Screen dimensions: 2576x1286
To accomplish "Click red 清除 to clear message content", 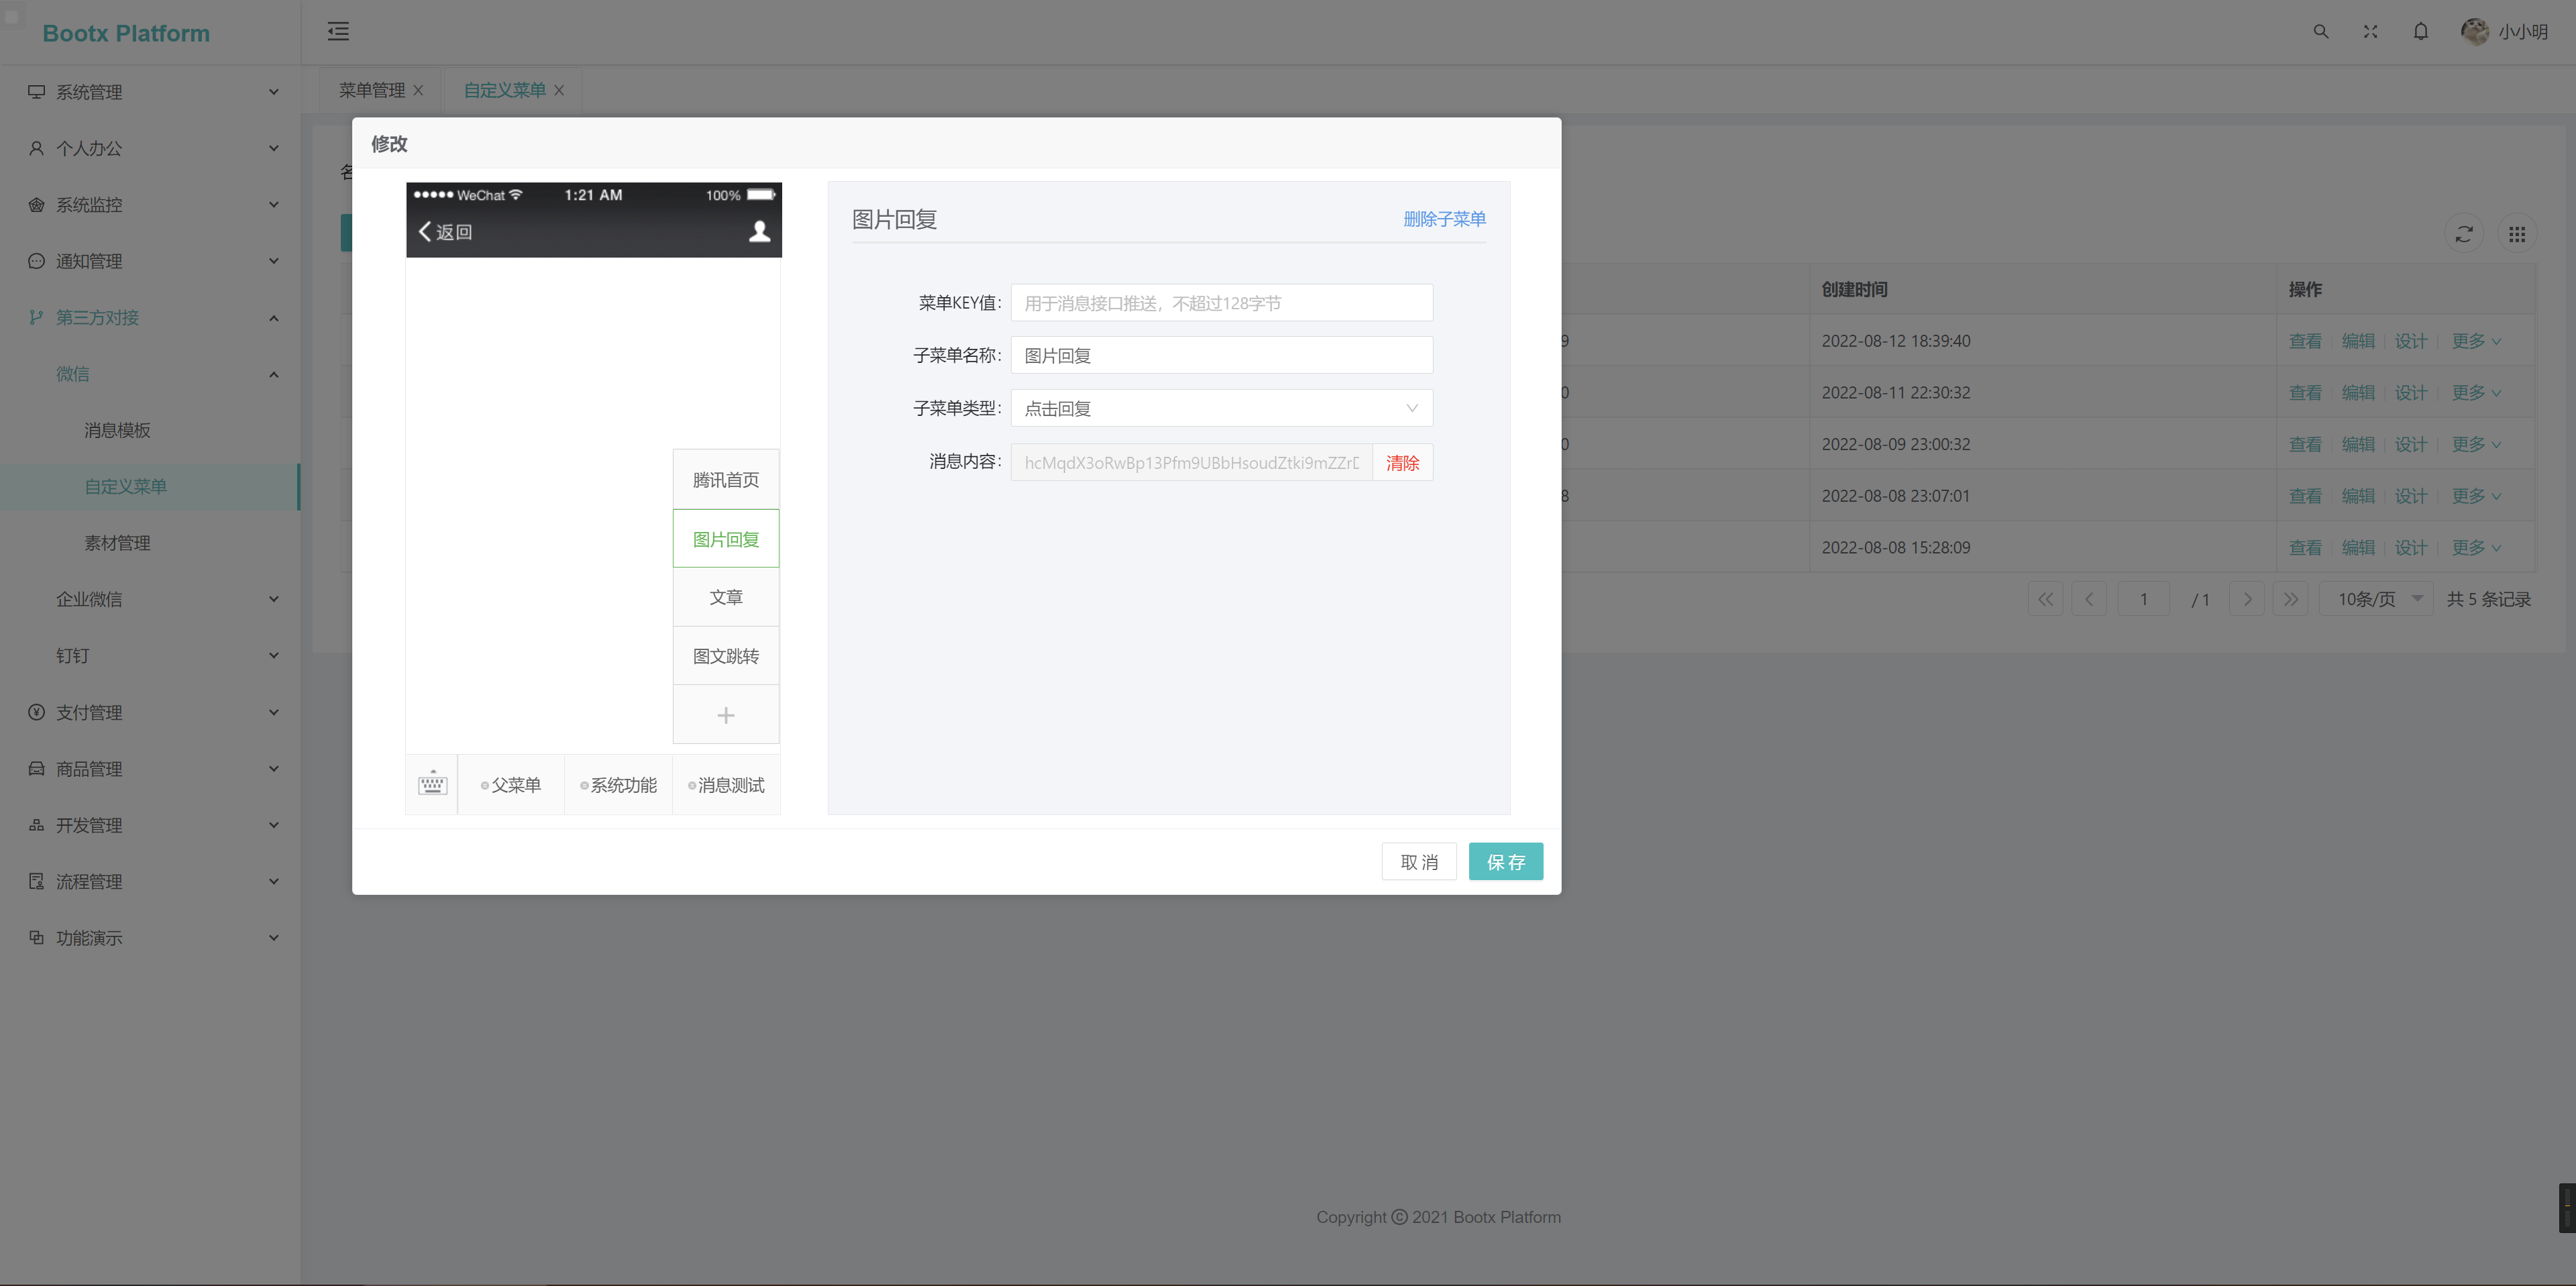I will tap(1402, 463).
